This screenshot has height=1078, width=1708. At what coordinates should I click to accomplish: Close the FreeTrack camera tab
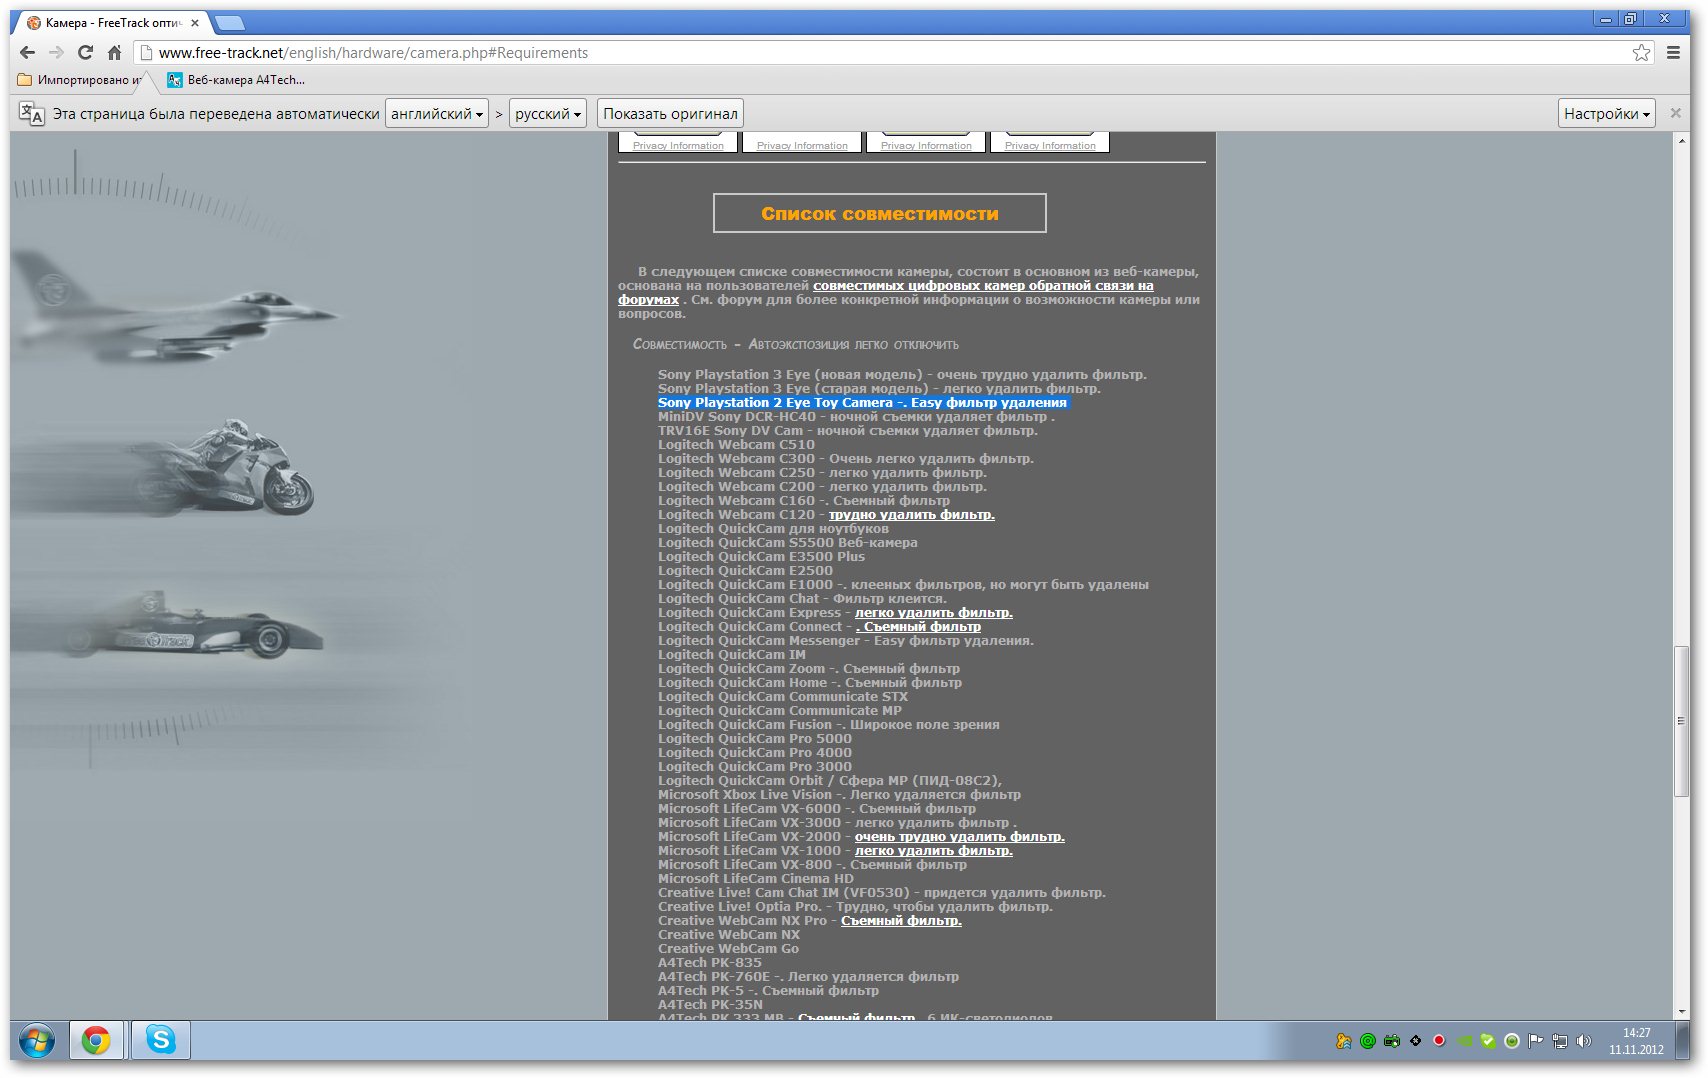[x=194, y=22]
